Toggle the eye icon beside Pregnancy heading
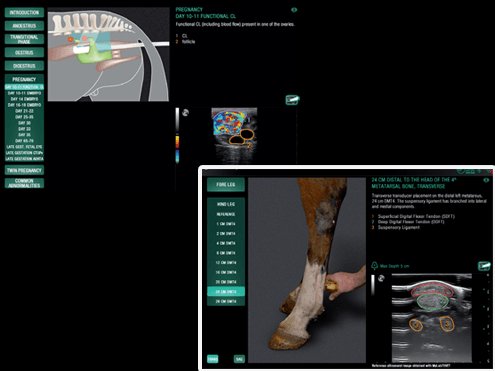Screen dimensions: 495x371 (294, 10)
